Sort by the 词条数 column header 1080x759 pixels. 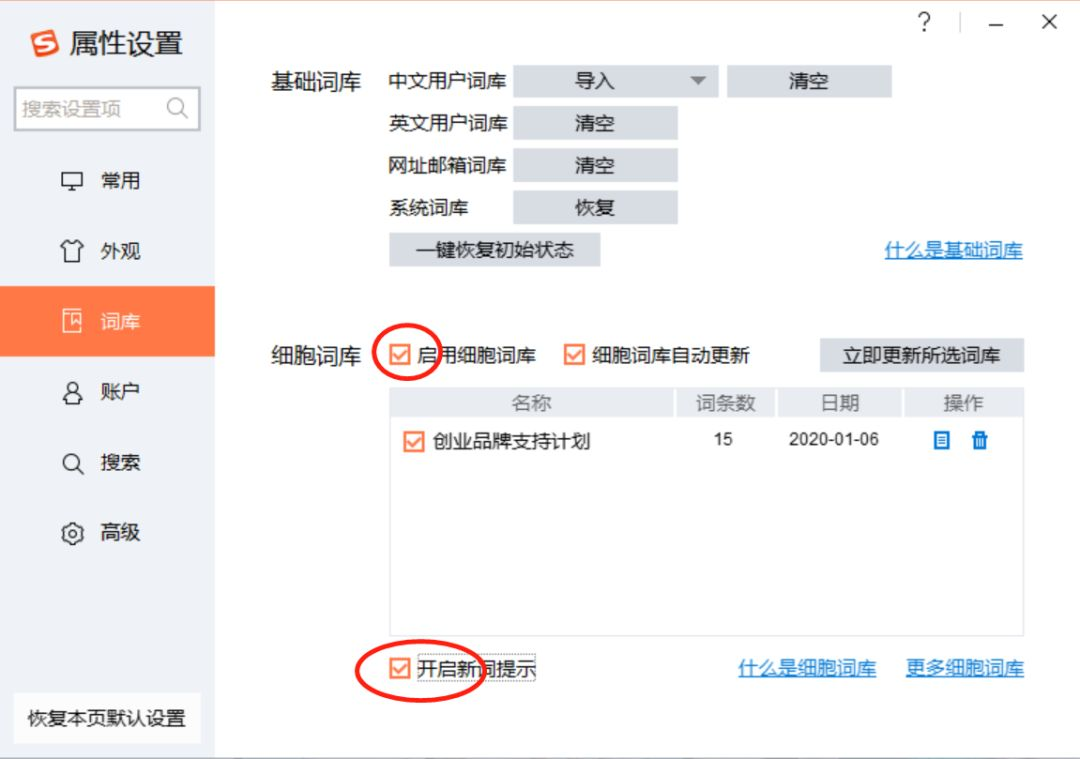(x=725, y=403)
